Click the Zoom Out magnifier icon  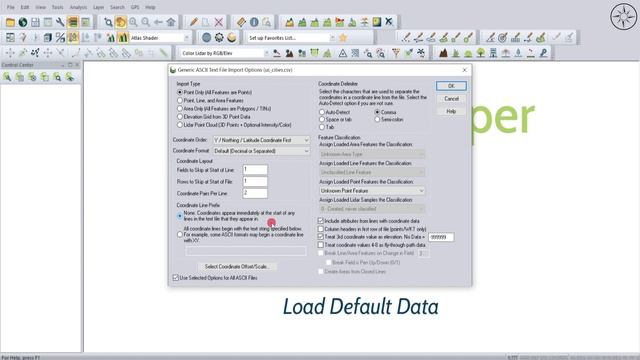pos(146,22)
